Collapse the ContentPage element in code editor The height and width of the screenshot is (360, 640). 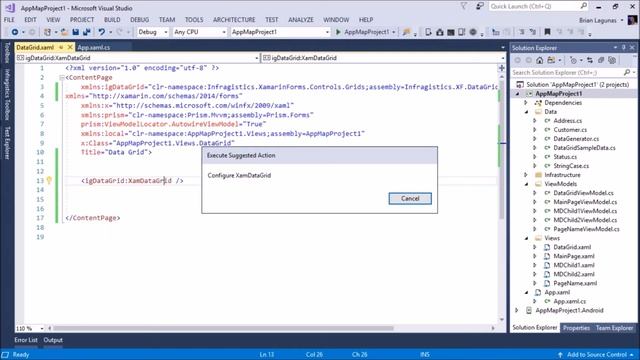coord(62,78)
